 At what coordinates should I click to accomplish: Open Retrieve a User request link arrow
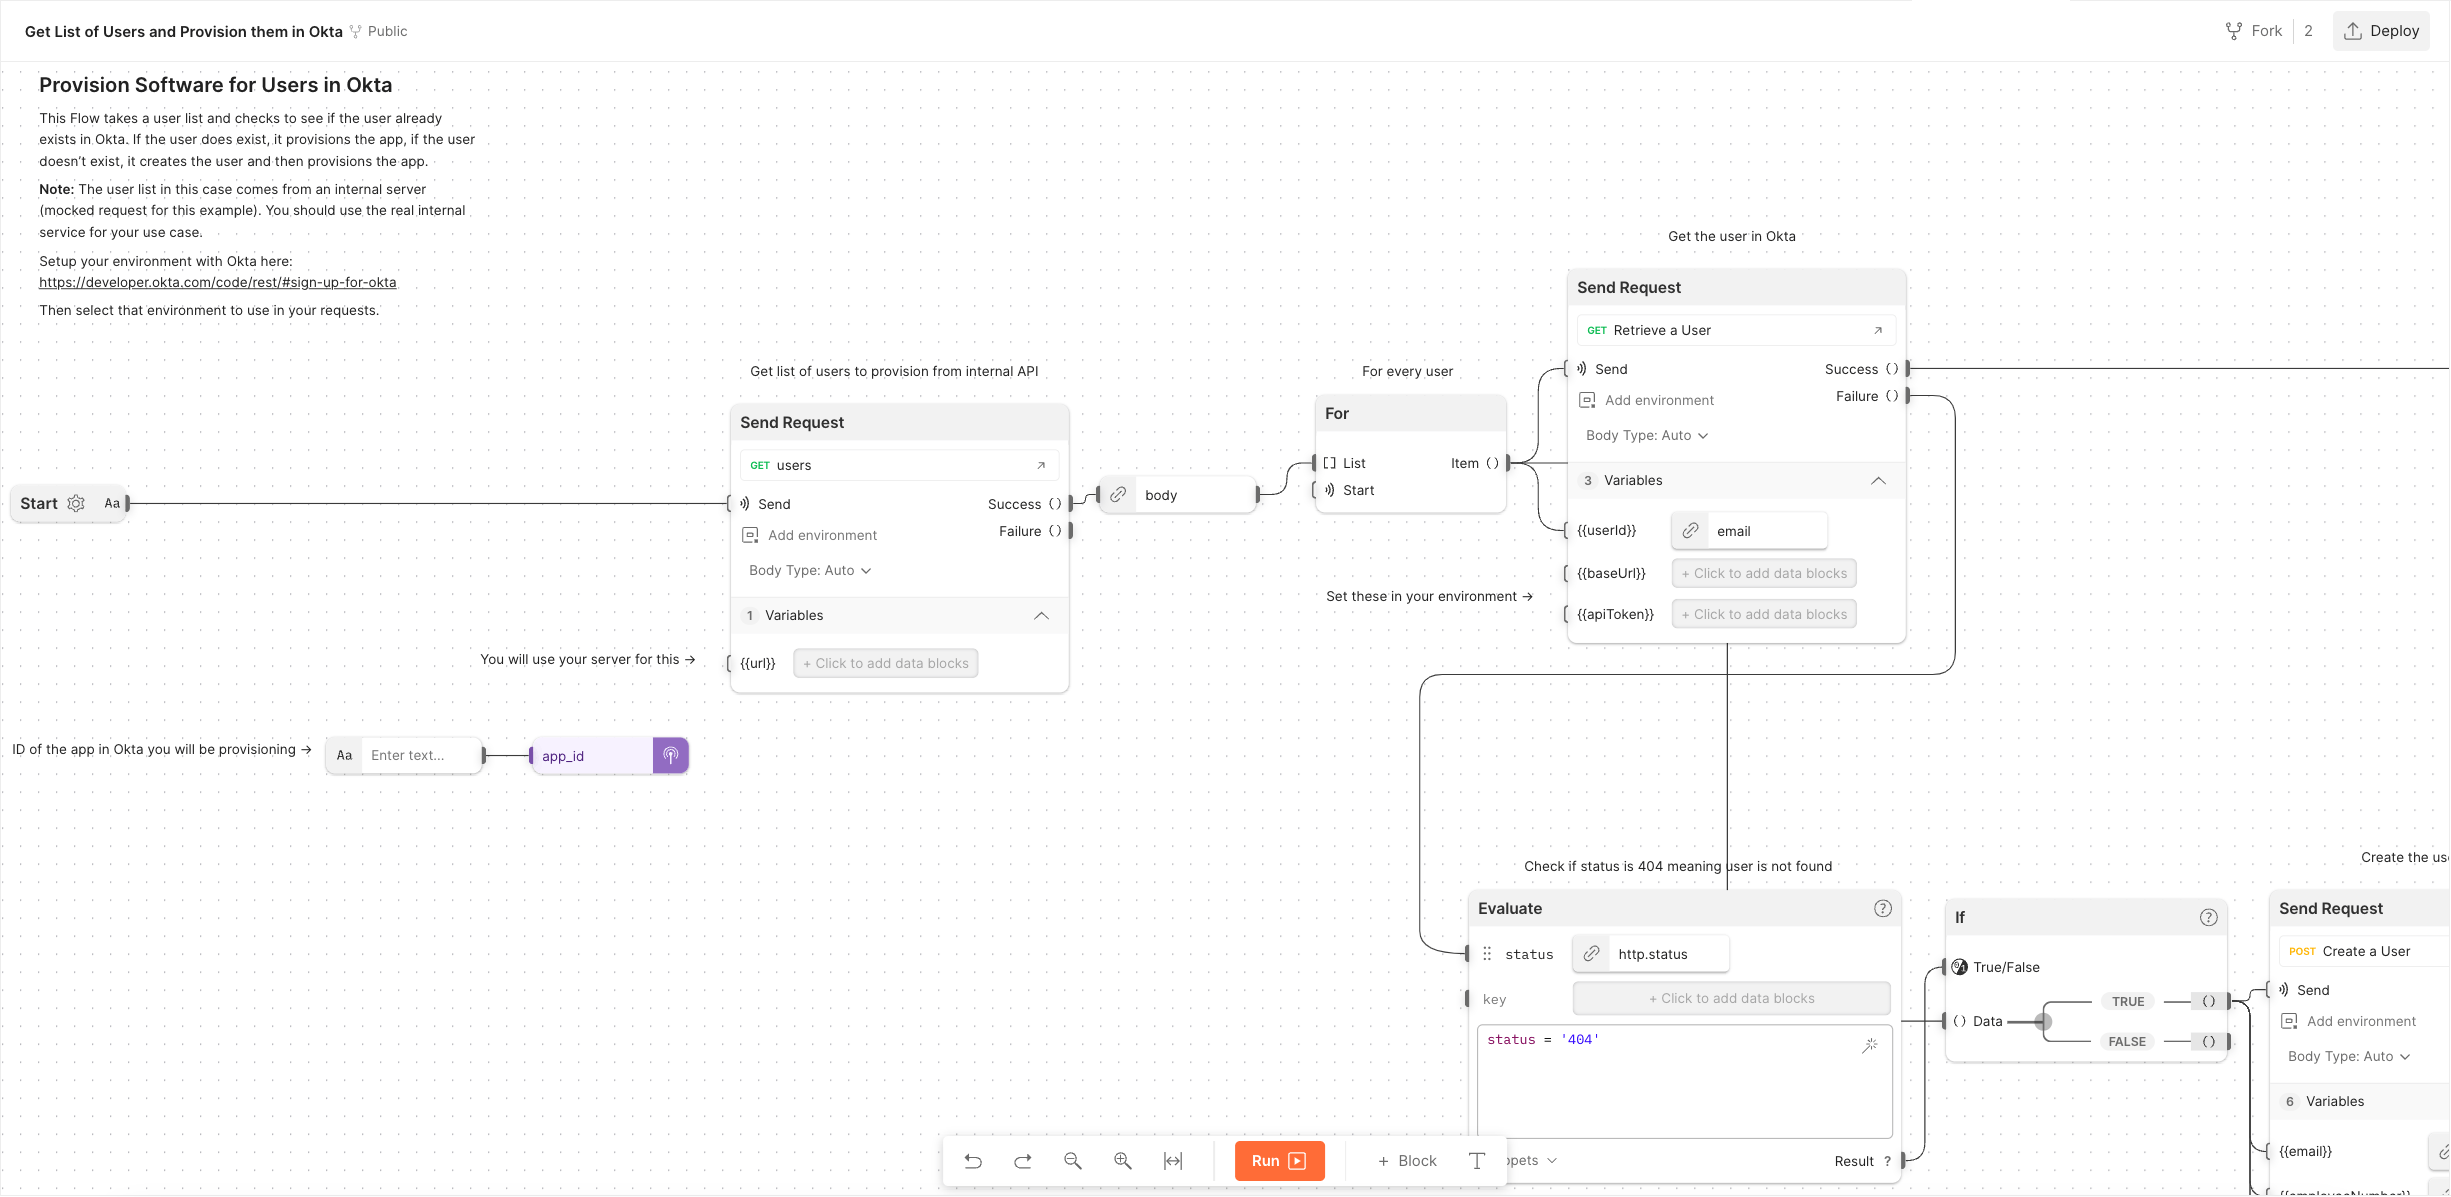[1878, 331]
